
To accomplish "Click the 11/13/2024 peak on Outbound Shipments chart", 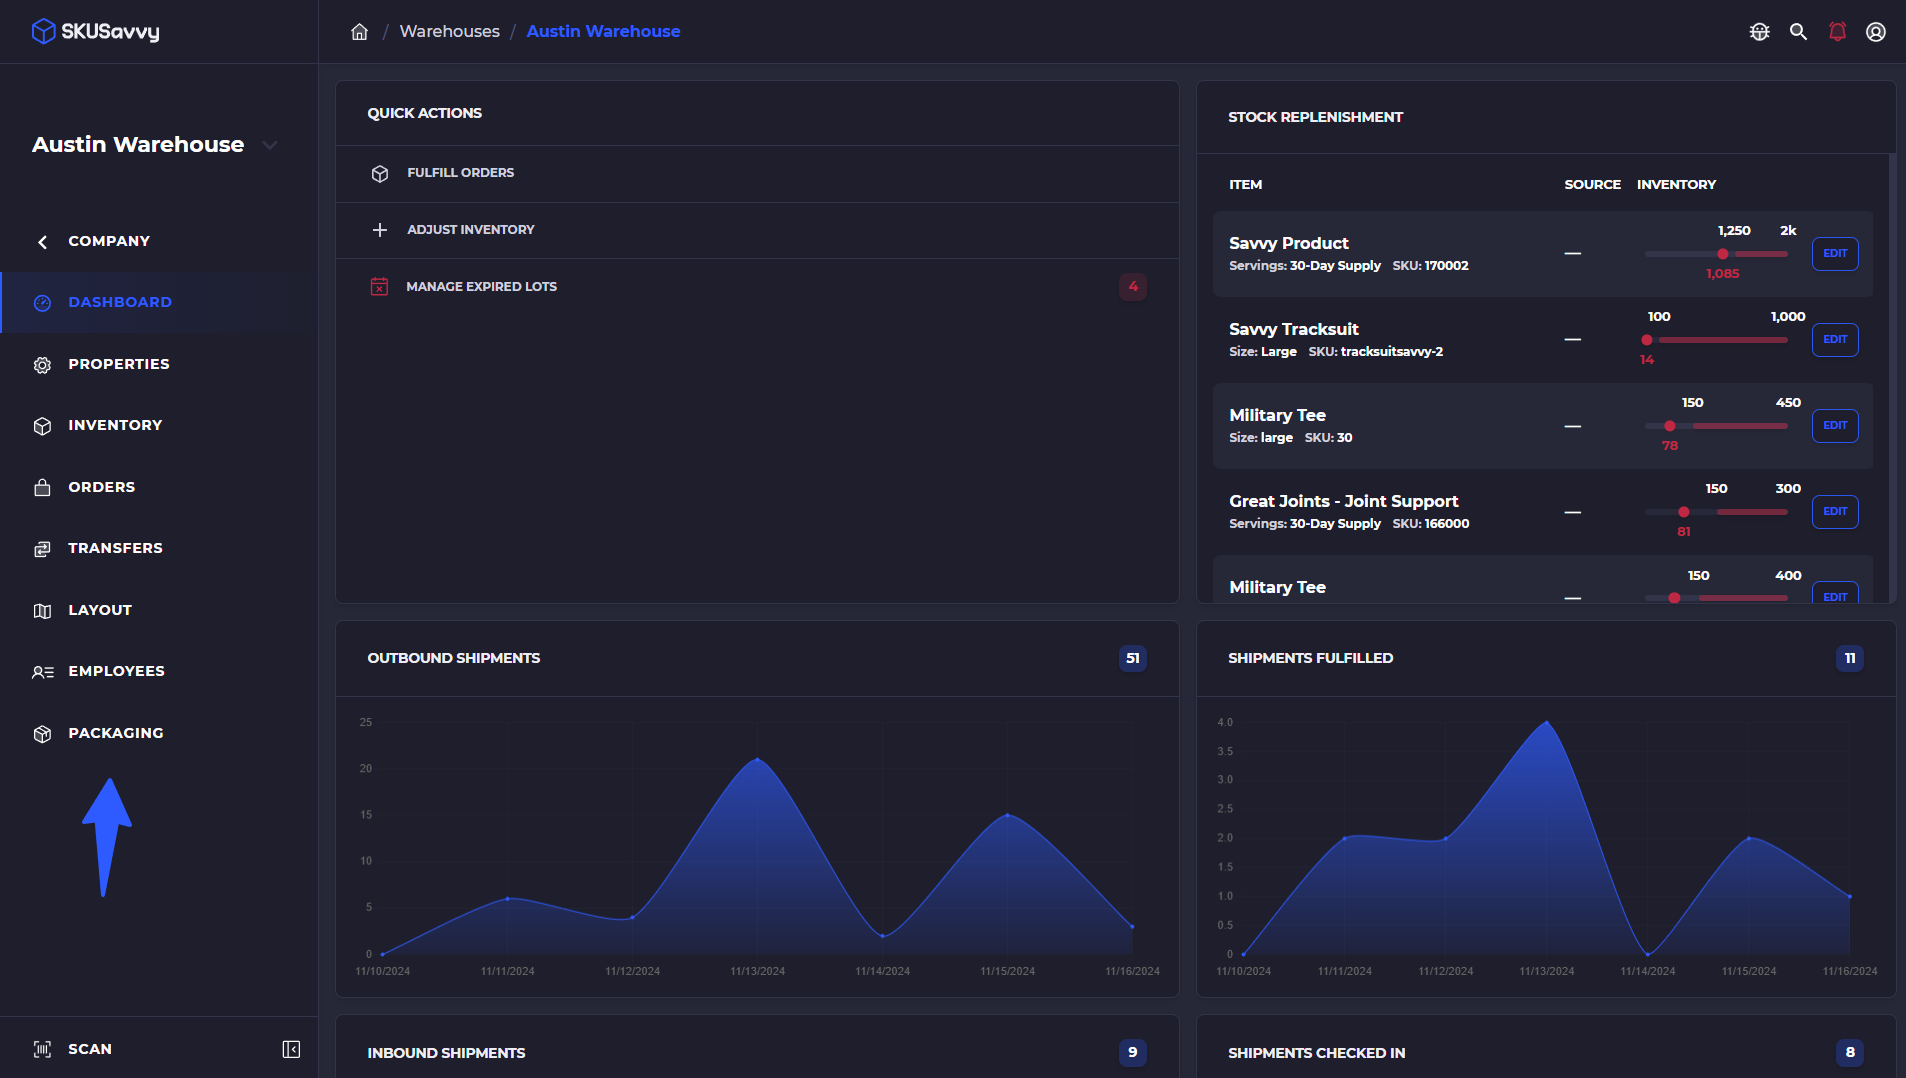I will (x=757, y=760).
